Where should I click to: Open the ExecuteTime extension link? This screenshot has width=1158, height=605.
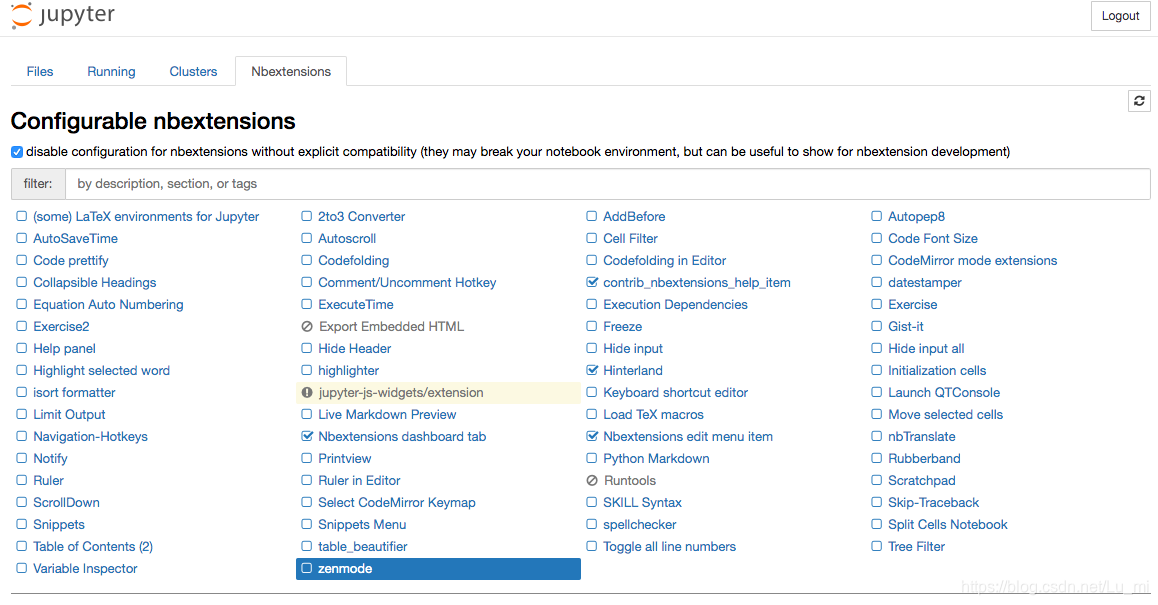pyautogui.click(x=355, y=304)
